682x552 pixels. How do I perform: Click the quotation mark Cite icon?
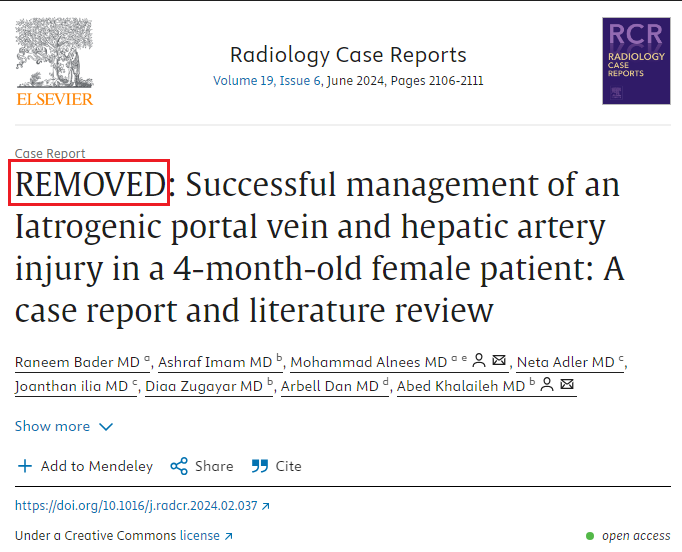click(260, 466)
